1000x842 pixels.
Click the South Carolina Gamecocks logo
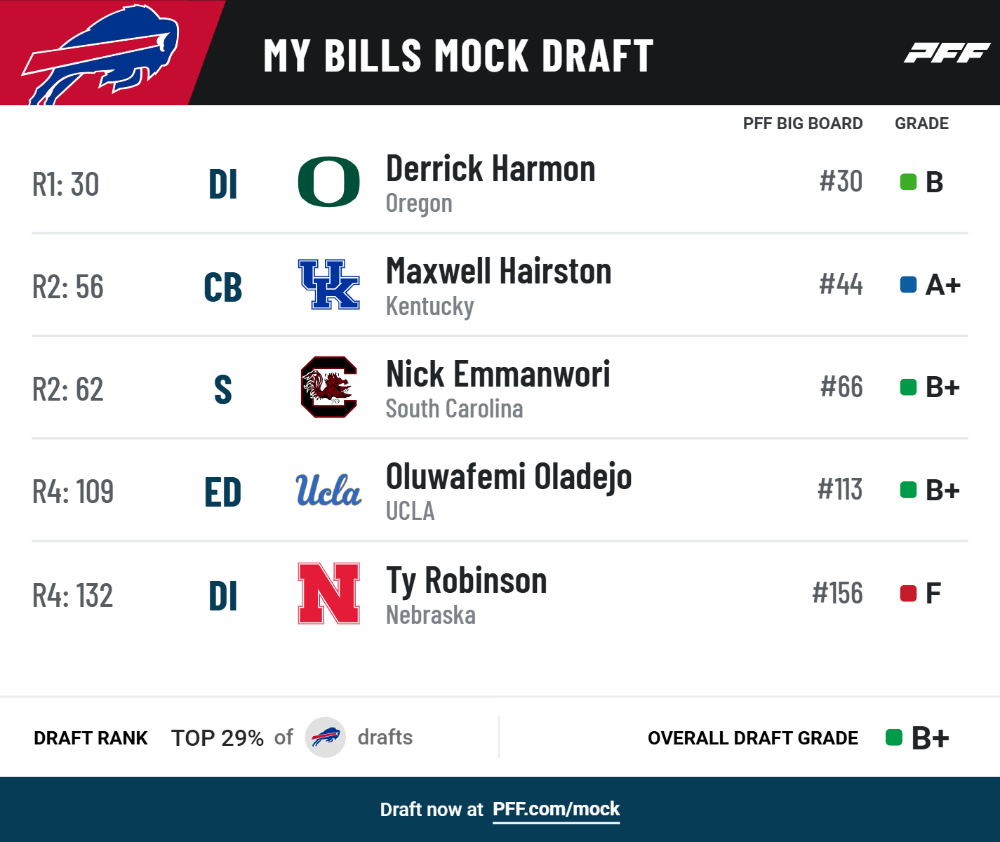pos(328,387)
